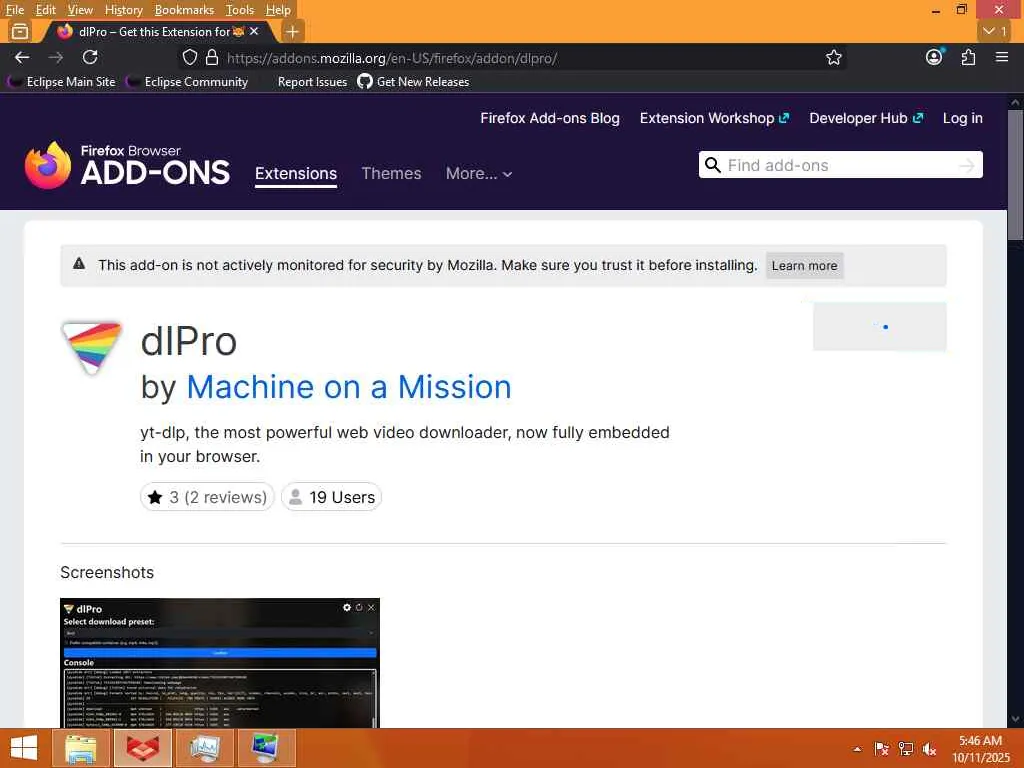Open Windows Start button
This screenshot has height=768, width=1024.
(x=24, y=748)
